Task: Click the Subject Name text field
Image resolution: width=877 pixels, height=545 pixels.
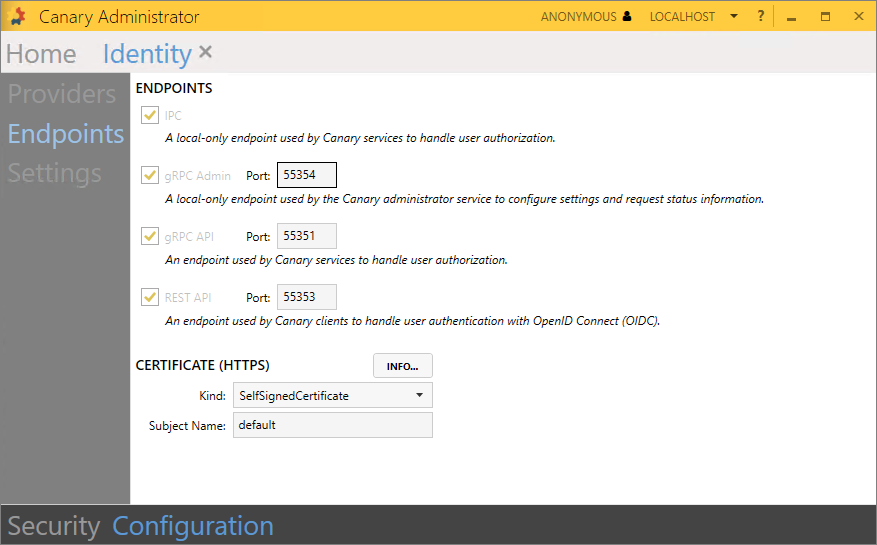Action: (332, 425)
